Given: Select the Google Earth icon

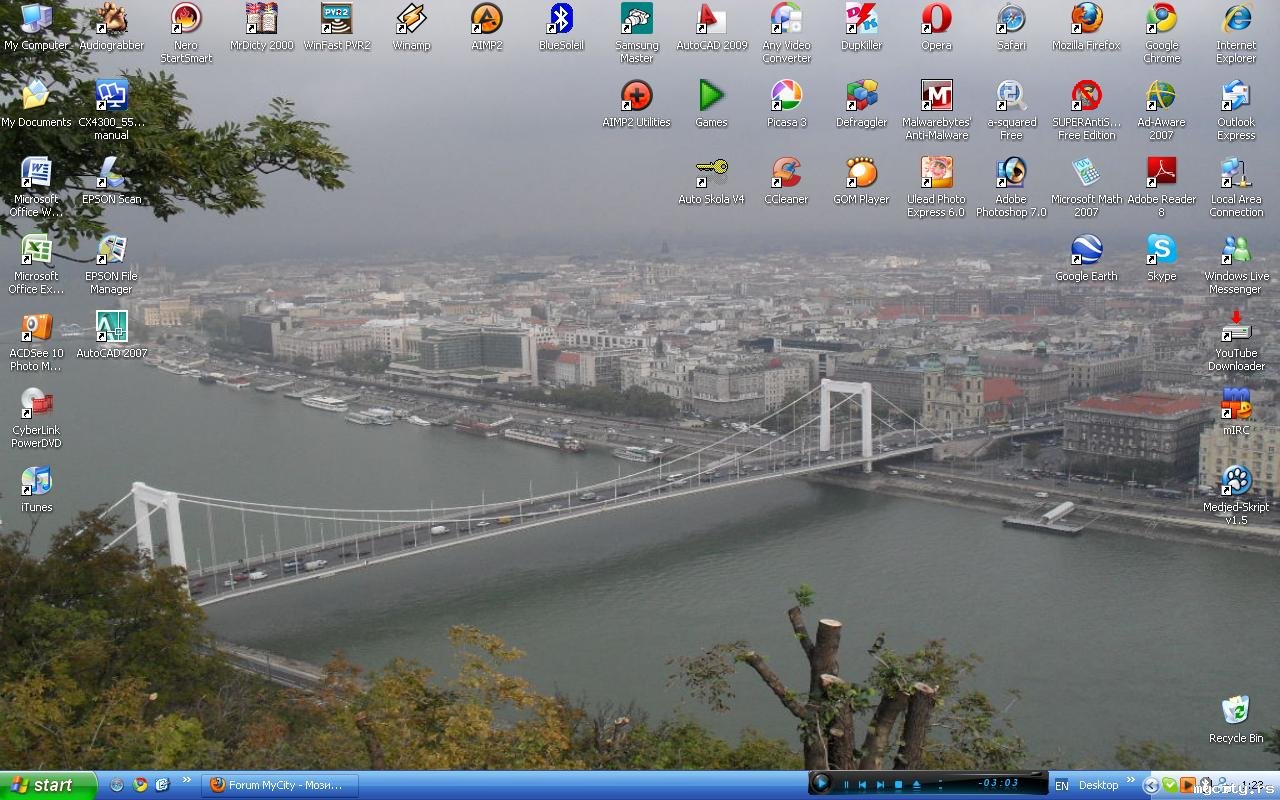Looking at the screenshot, I should [x=1086, y=250].
